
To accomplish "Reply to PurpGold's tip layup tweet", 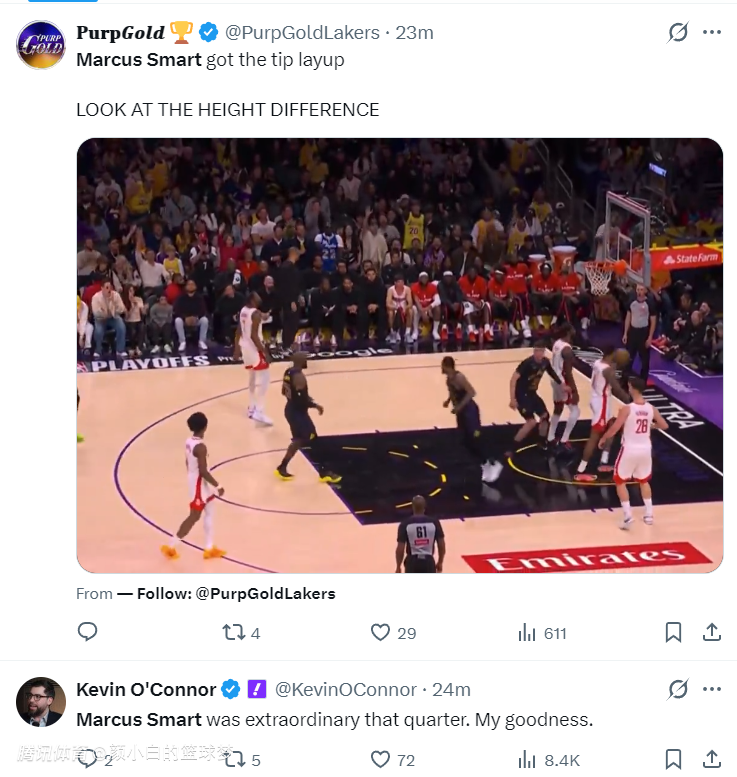I will point(88,632).
